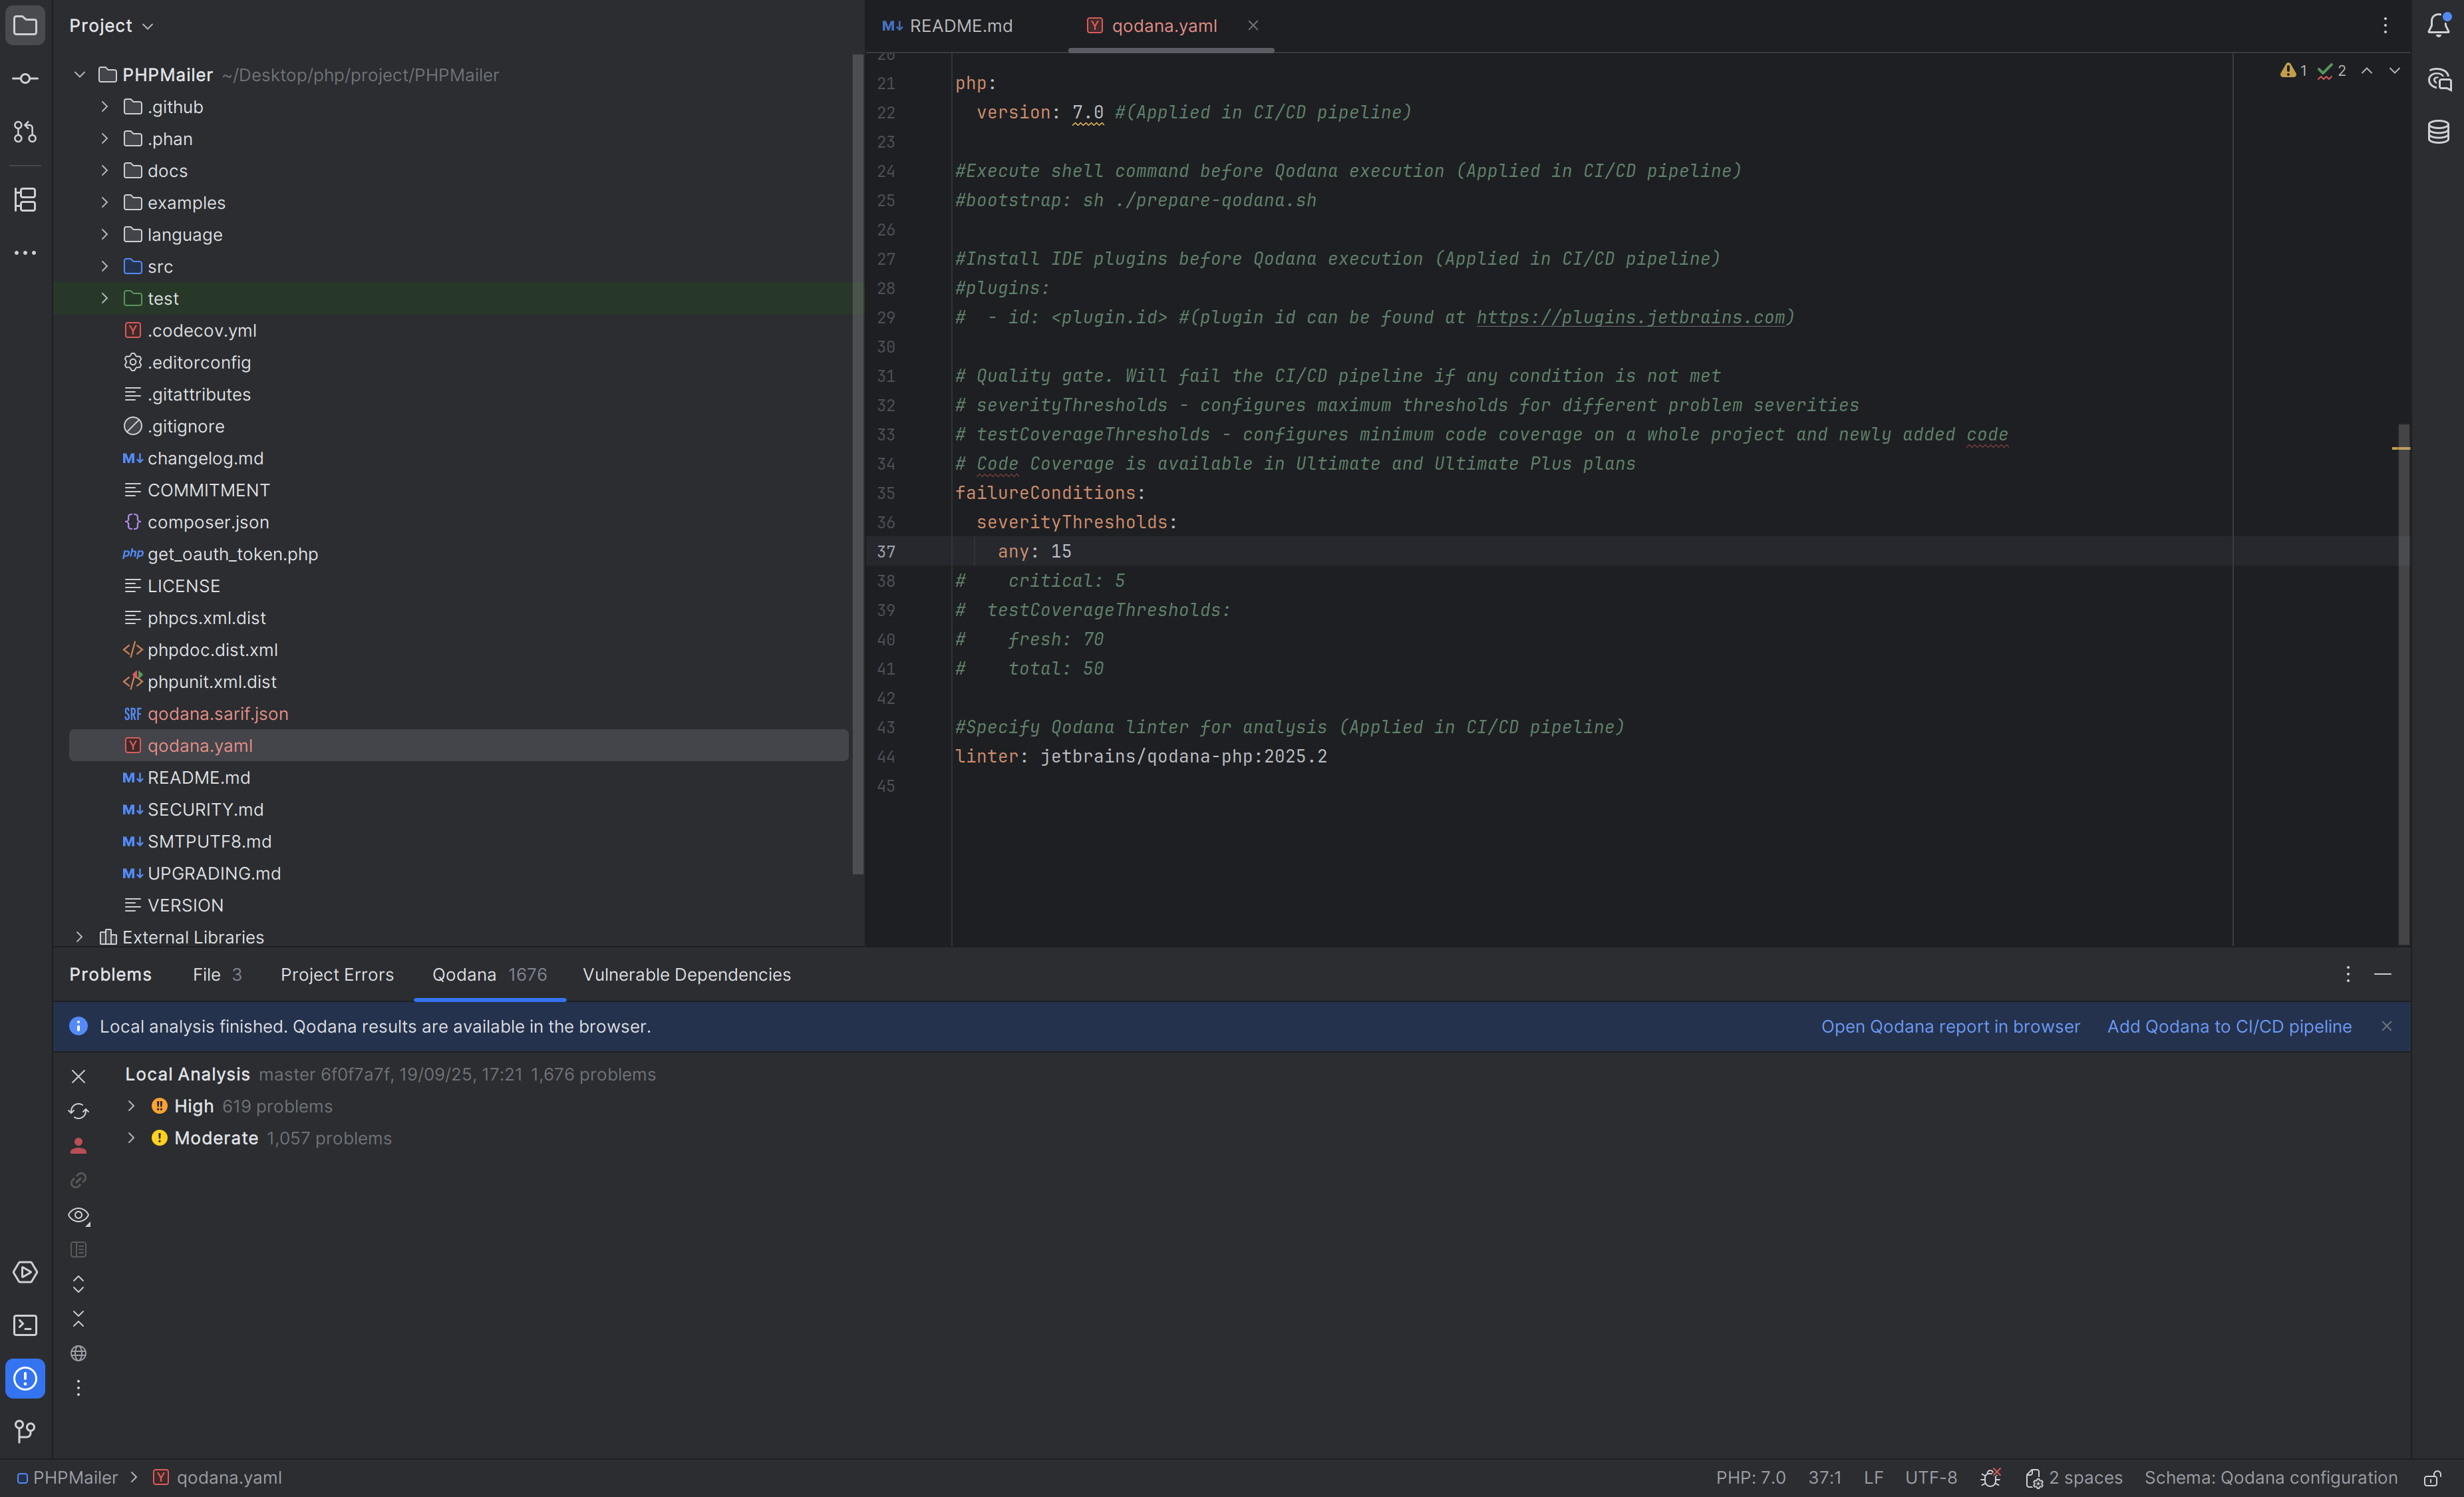Open the Pull Requests panel
This screenshot has height=1497, width=2464.
pos(25,132)
